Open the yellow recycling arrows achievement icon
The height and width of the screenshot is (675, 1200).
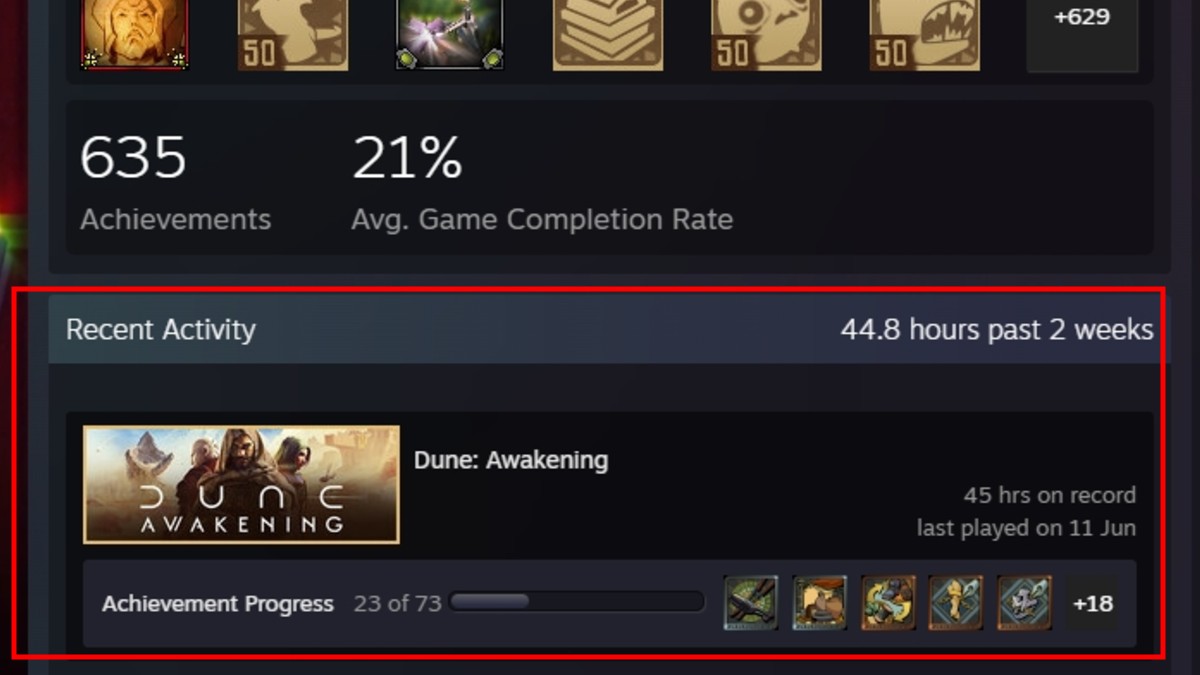(888, 603)
